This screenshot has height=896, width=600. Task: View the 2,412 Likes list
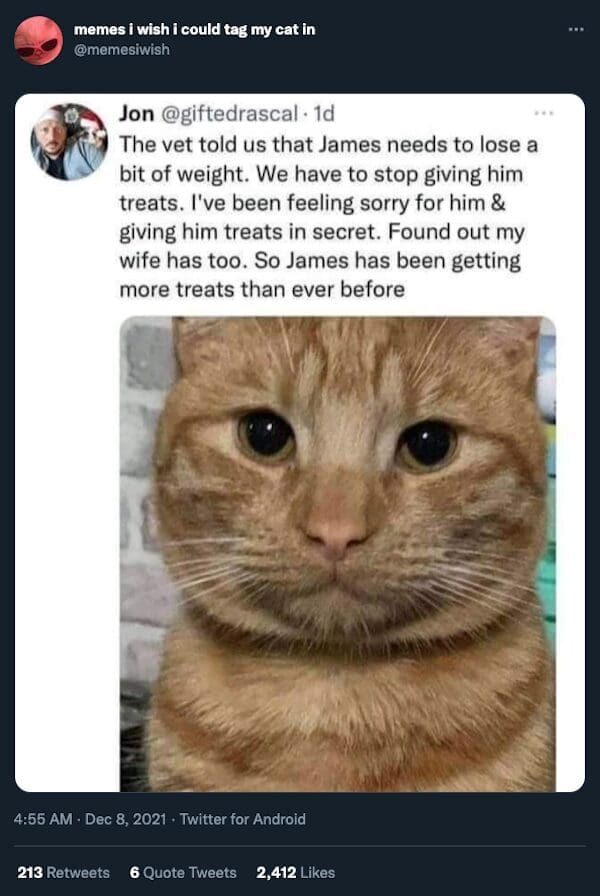(x=295, y=873)
